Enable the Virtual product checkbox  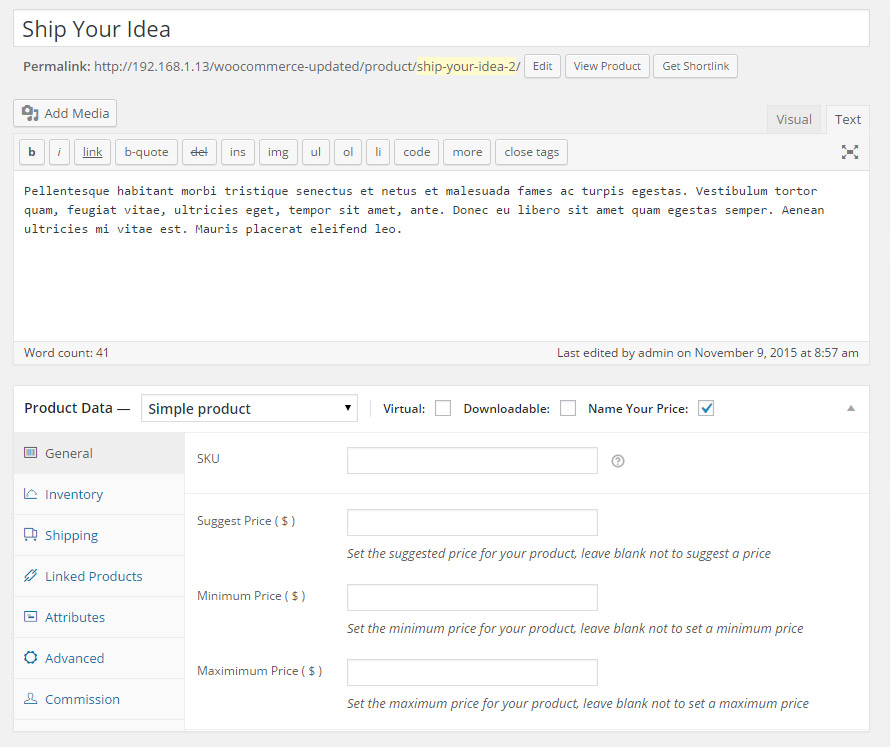coord(443,408)
